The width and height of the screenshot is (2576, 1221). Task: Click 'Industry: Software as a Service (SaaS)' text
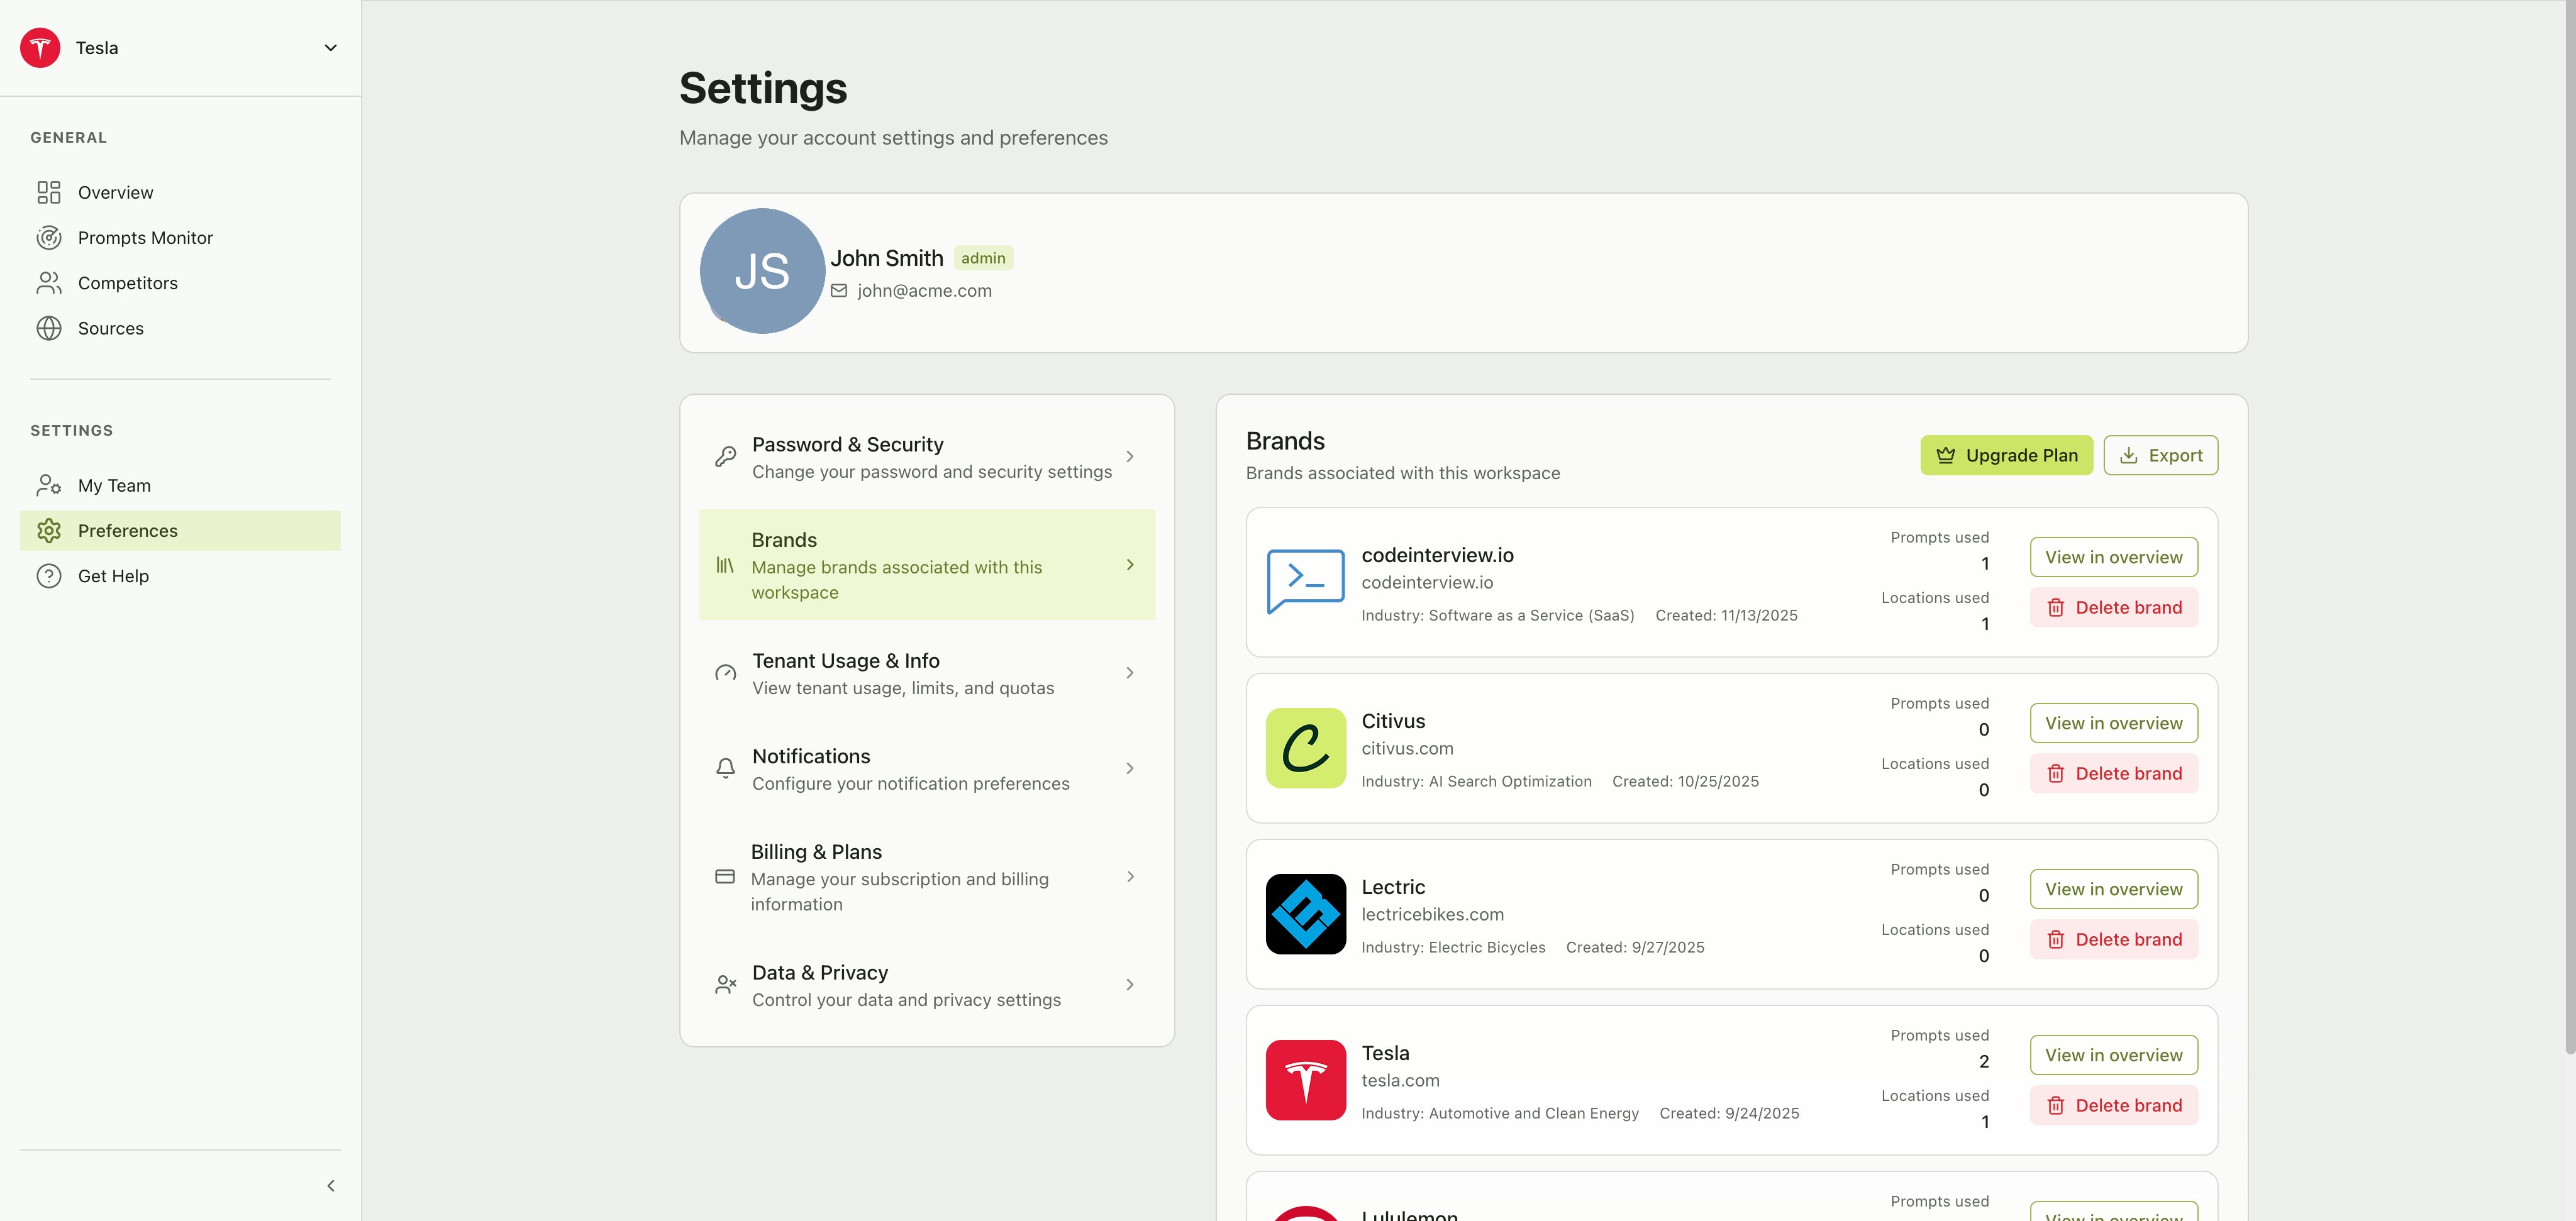click(x=1497, y=616)
